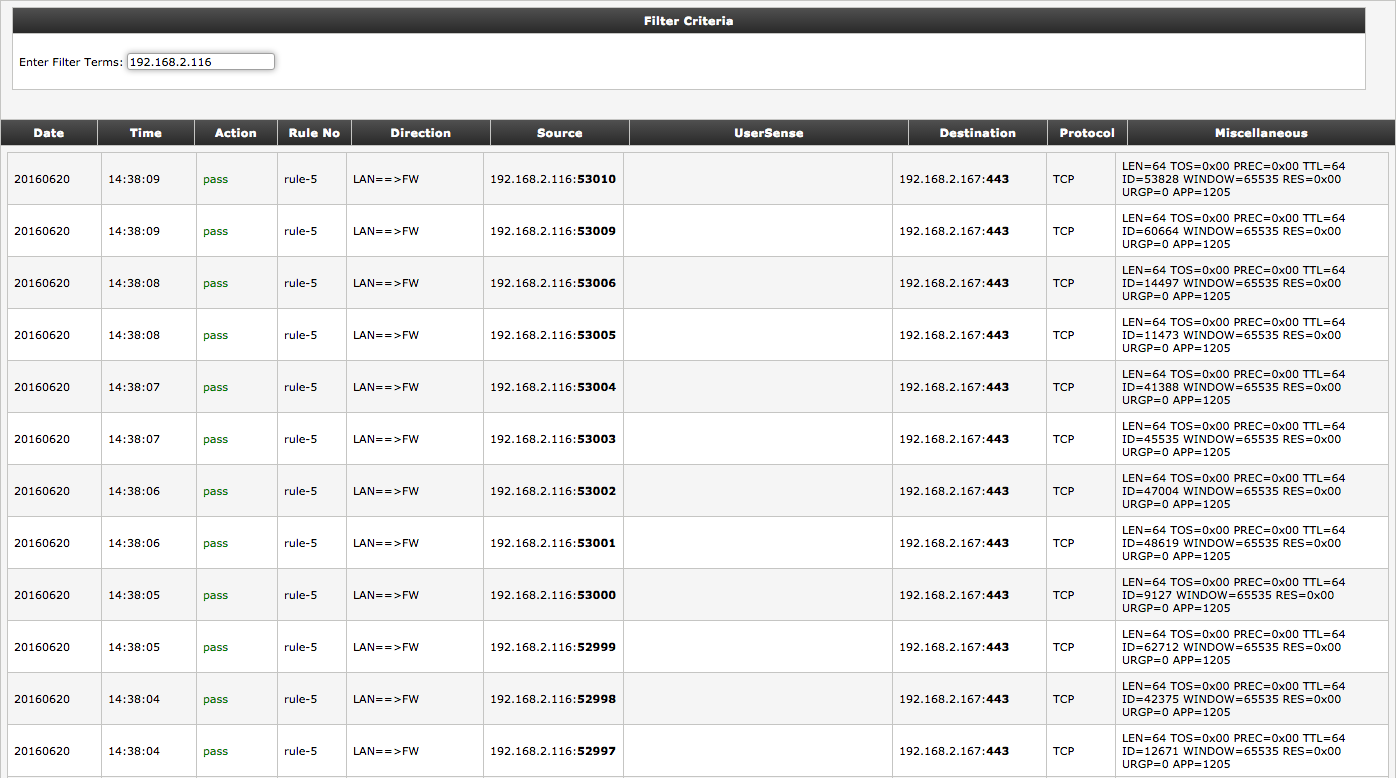The width and height of the screenshot is (1398, 778).
Task: Click the Filter Criteria panel title
Action: pyautogui.click(x=688, y=21)
